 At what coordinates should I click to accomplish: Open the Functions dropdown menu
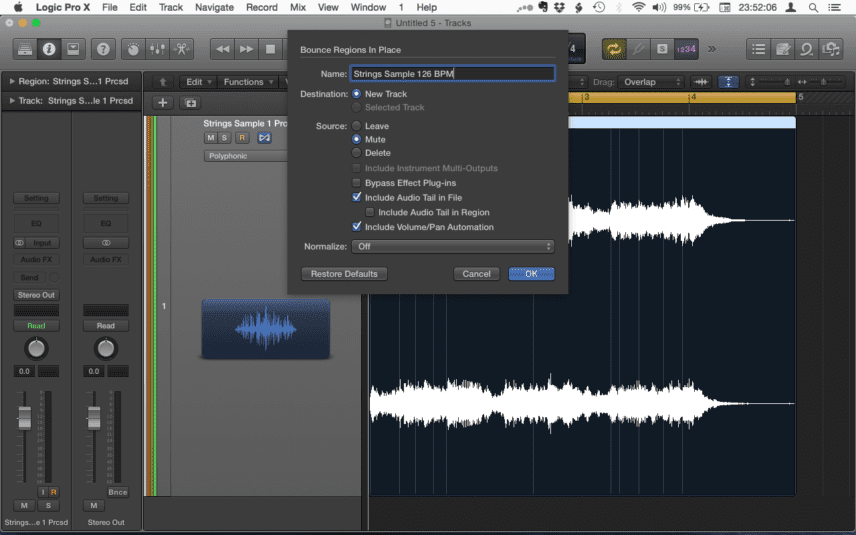(248, 82)
